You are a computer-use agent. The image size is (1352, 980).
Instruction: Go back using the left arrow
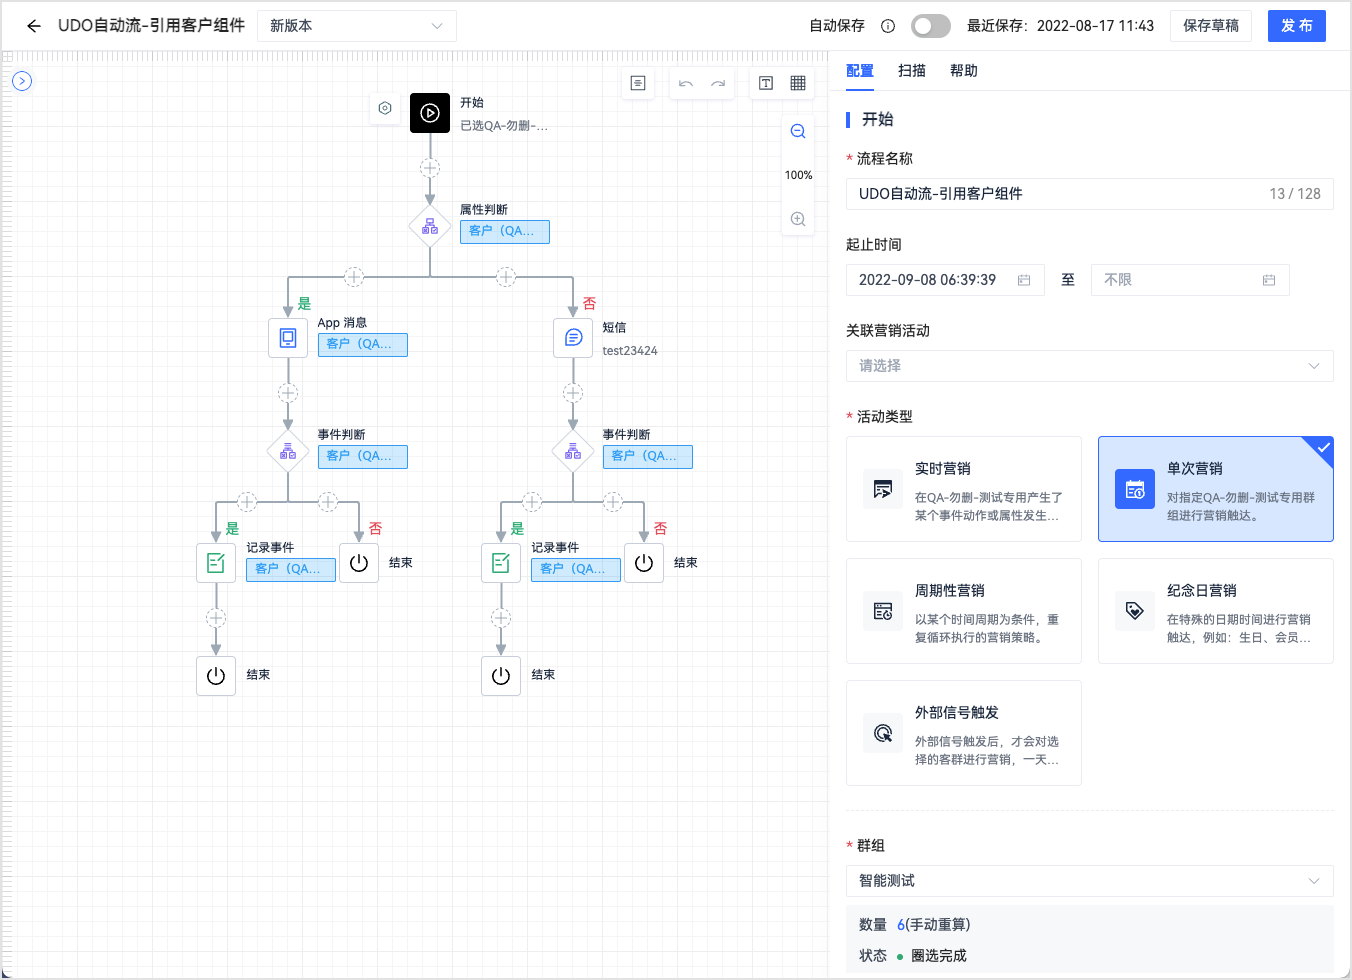[34, 26]
